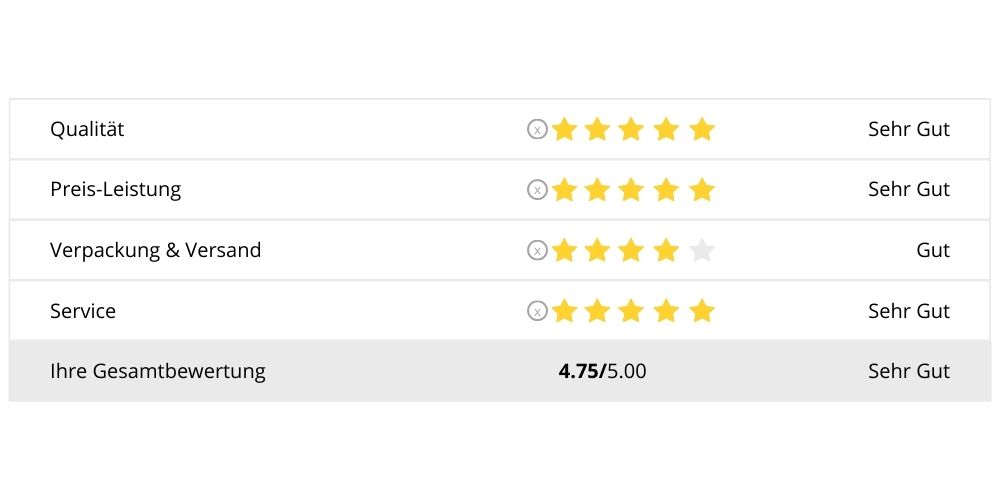The image size is (1000, 500).
Task: Clear the Service rating x icon
Action: pyautogui.click(x=537, y=311)
